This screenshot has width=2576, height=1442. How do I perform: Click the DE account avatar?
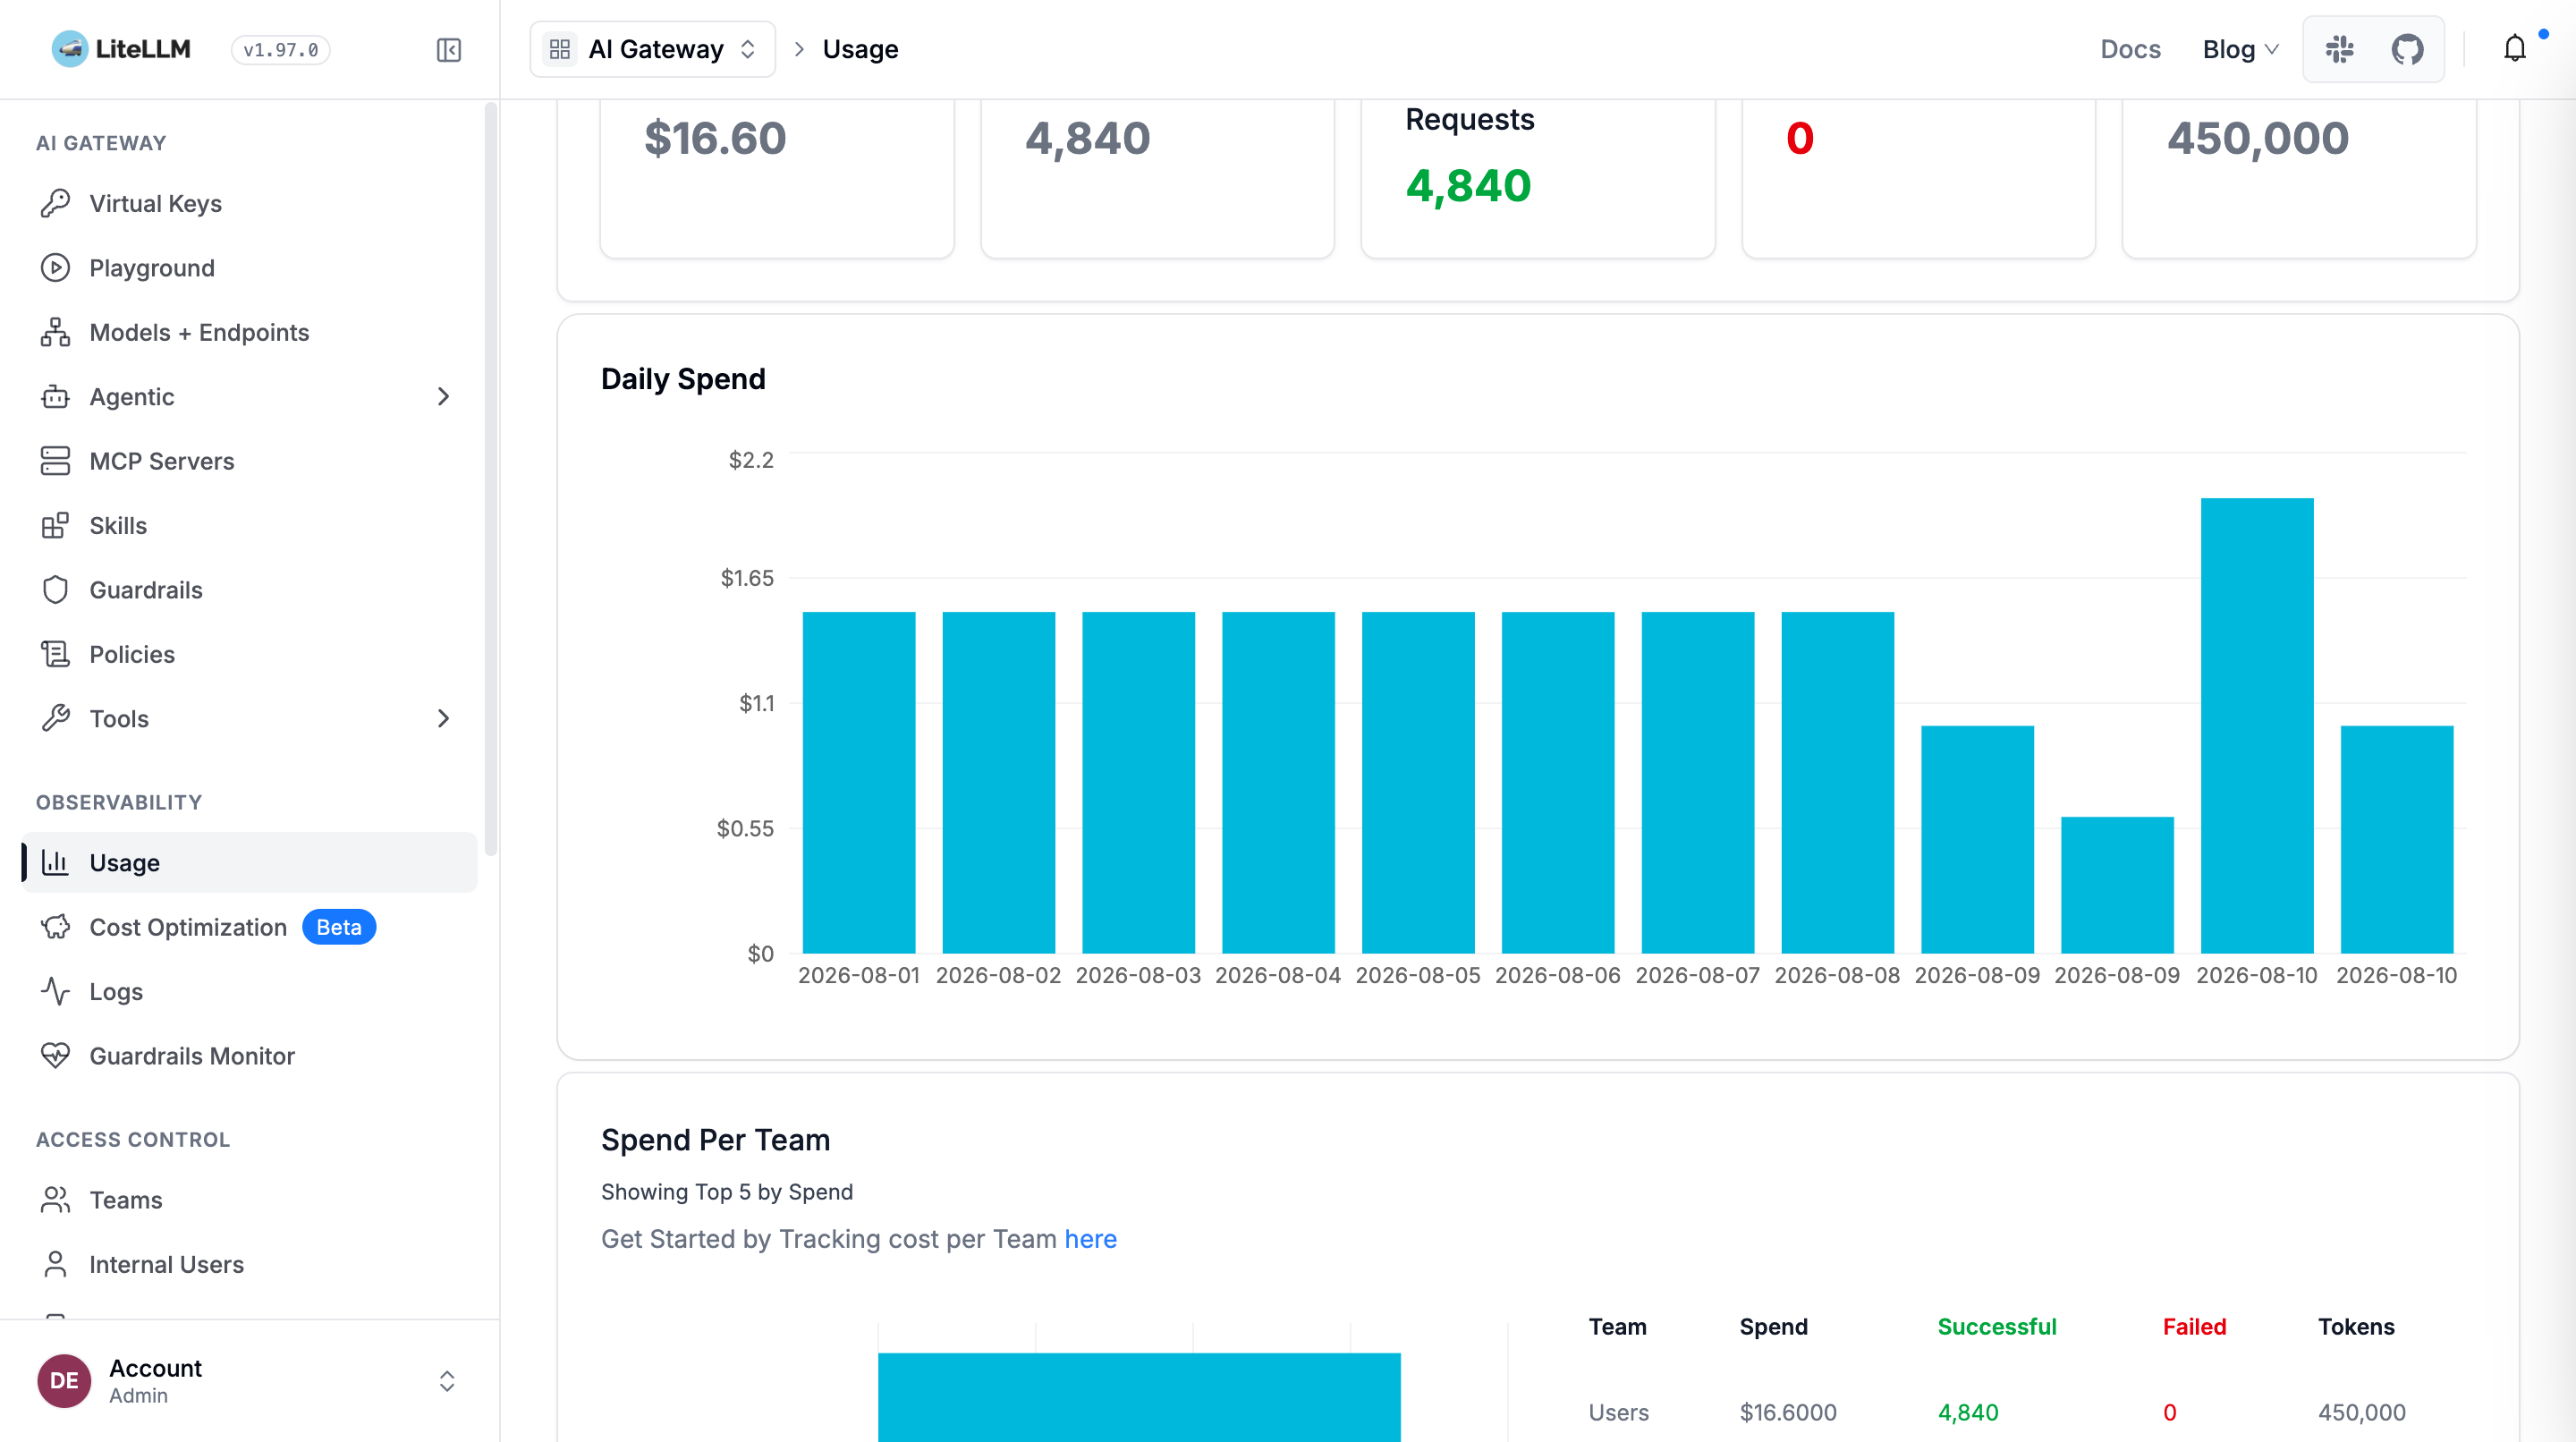pos(64,1380)
